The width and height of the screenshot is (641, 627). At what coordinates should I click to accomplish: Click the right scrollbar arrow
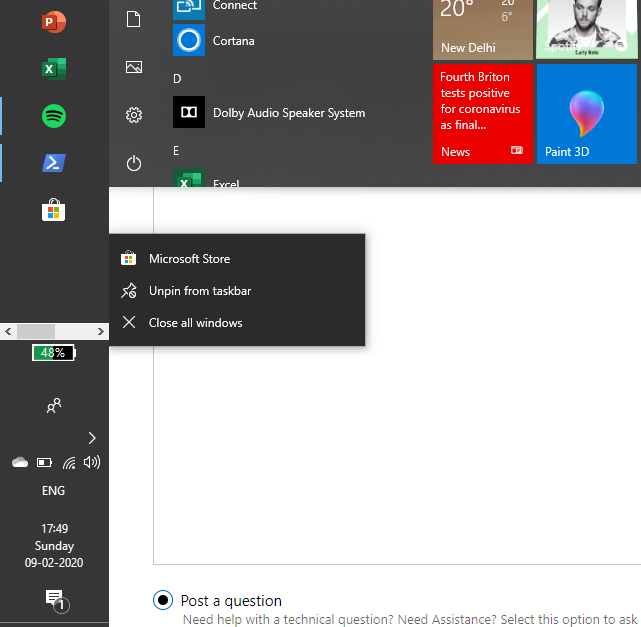[x=101, y=331]
